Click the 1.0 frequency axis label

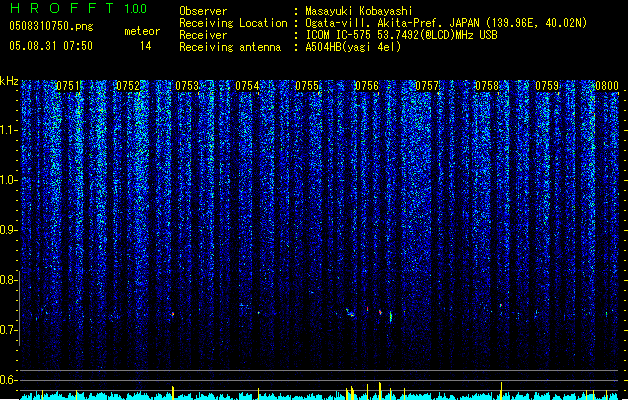pyautogui.click(x=8, y=180)
